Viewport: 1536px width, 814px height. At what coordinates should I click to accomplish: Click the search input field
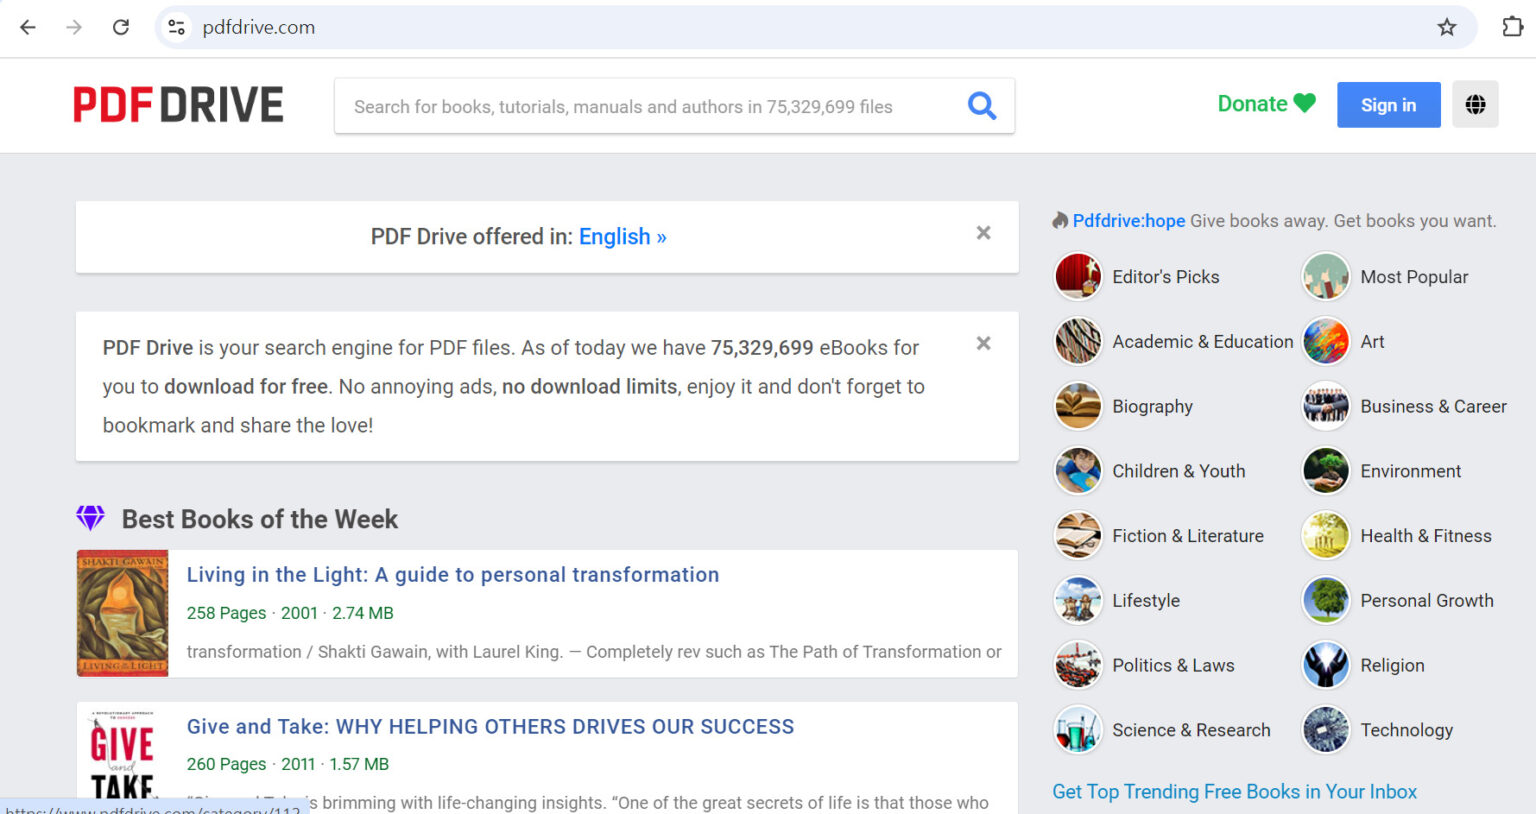click(x=650, y=105)
